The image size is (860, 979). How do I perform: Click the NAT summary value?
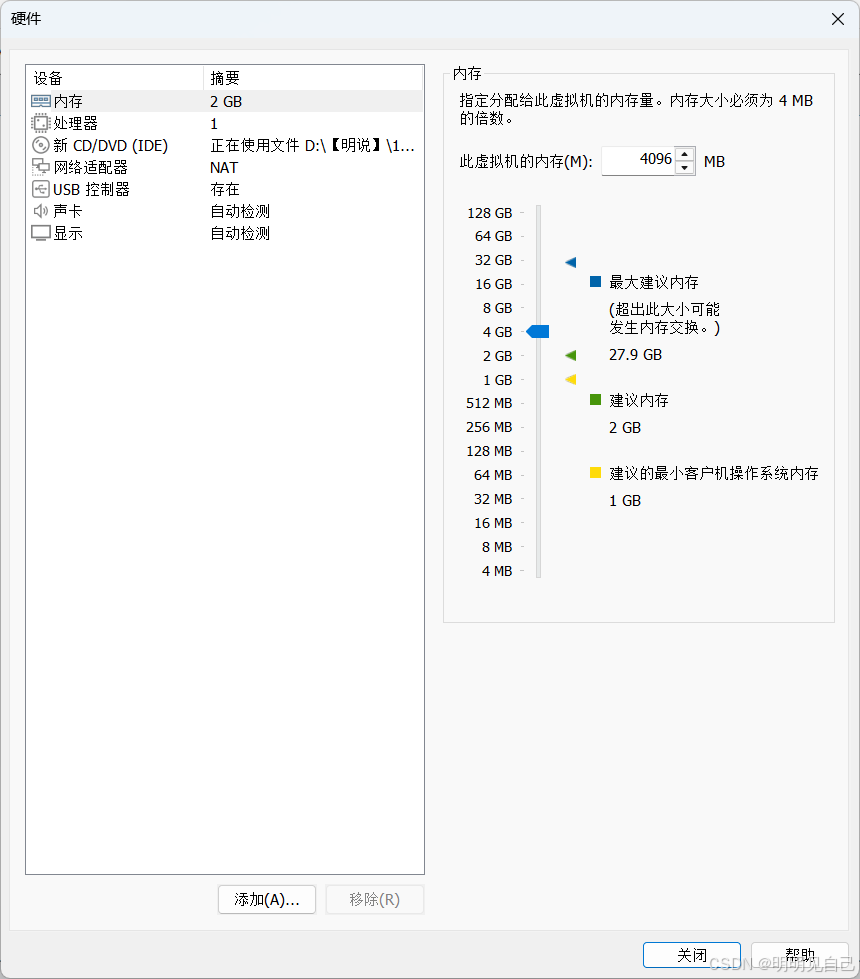click(224, 167)
